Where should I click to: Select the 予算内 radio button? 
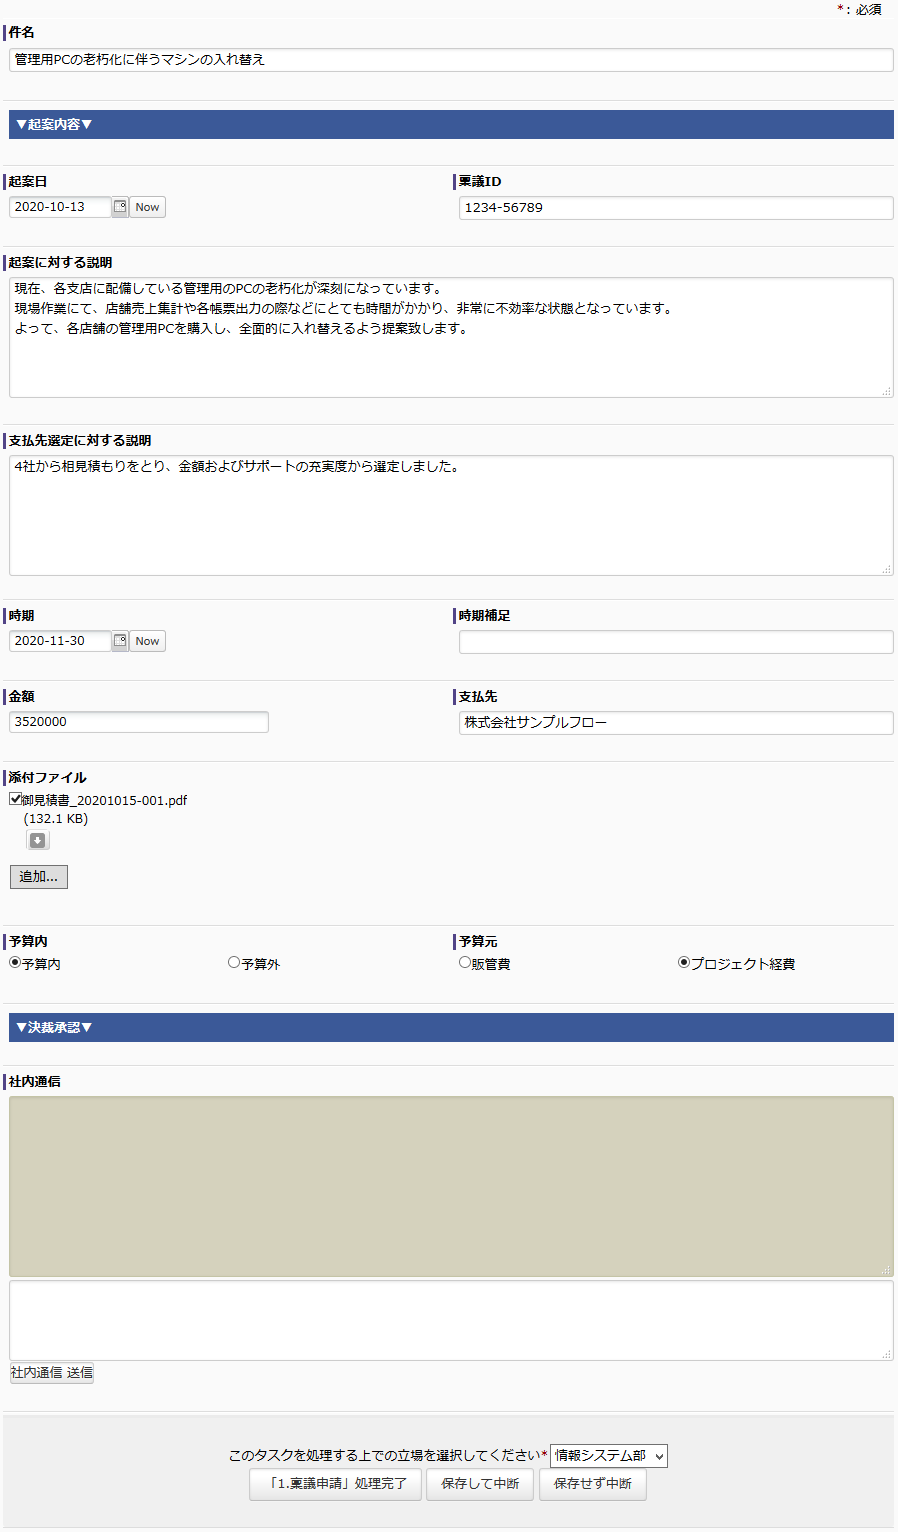(15, 963)
